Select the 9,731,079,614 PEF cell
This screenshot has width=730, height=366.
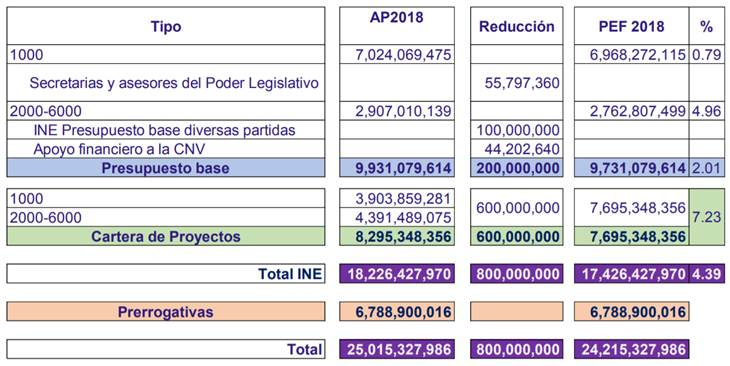coord(631,168)
